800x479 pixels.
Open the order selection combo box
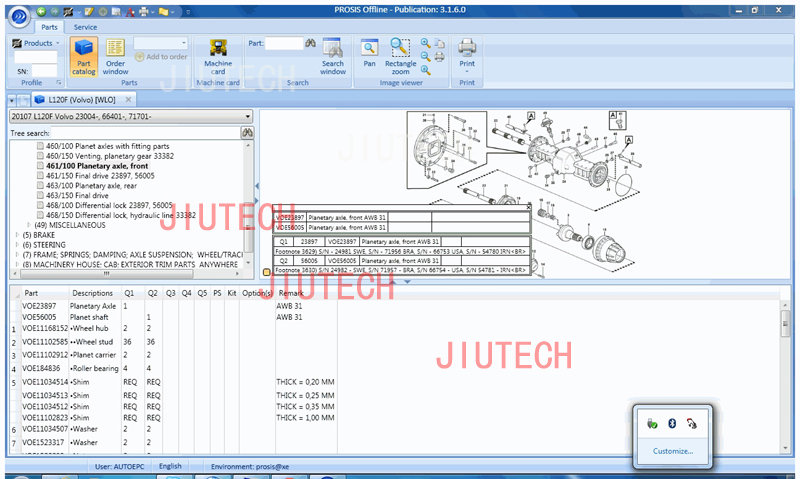[x=161, y=43]
